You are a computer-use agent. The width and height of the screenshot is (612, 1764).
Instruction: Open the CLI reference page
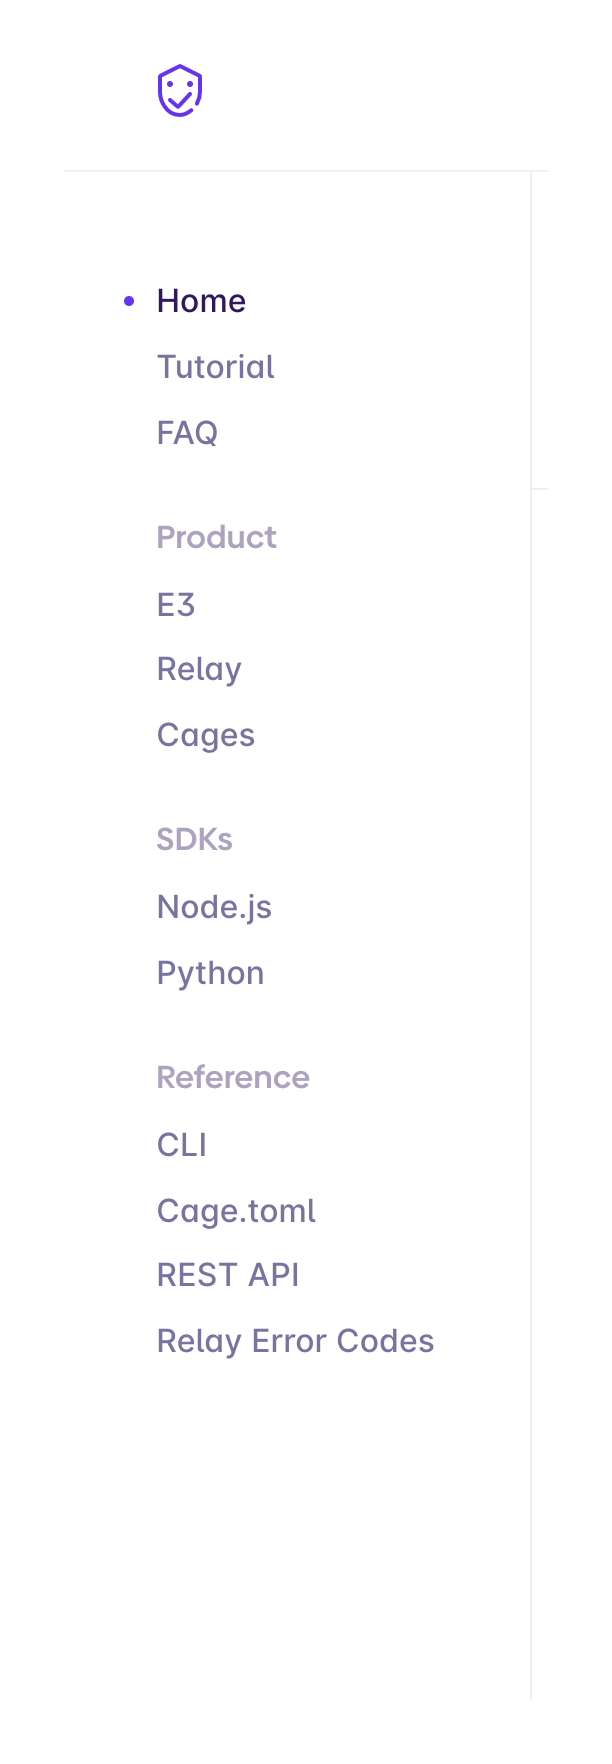click(x=181, y=1144)
